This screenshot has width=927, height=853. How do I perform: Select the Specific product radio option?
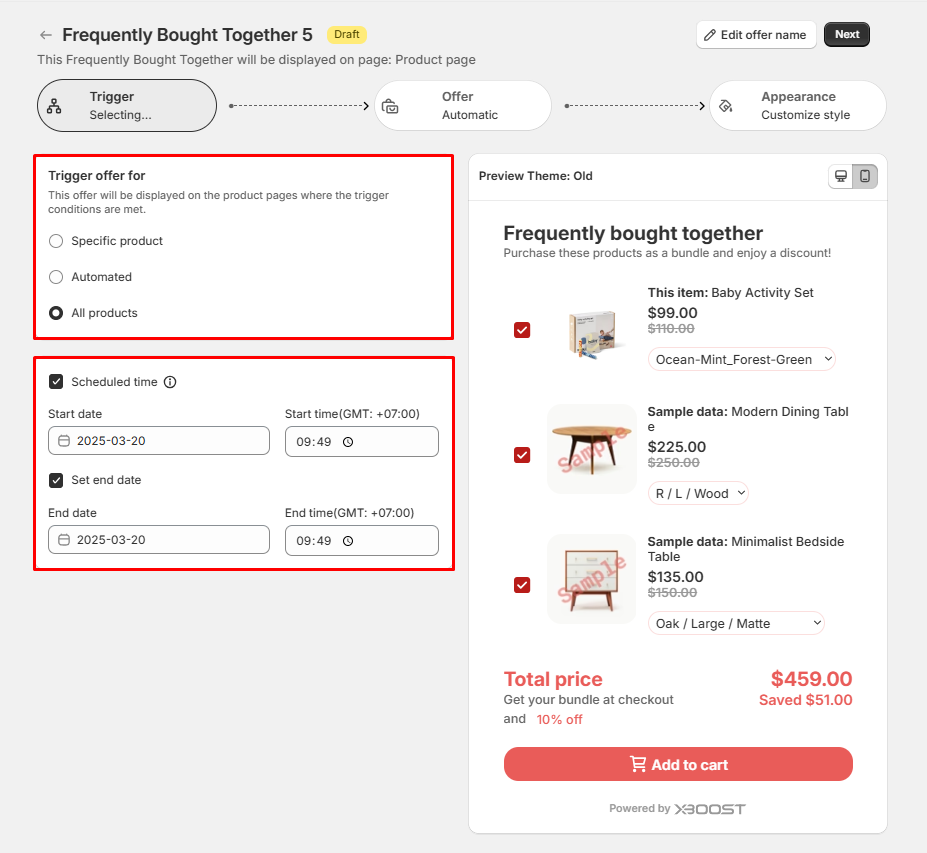click(56, 241)
